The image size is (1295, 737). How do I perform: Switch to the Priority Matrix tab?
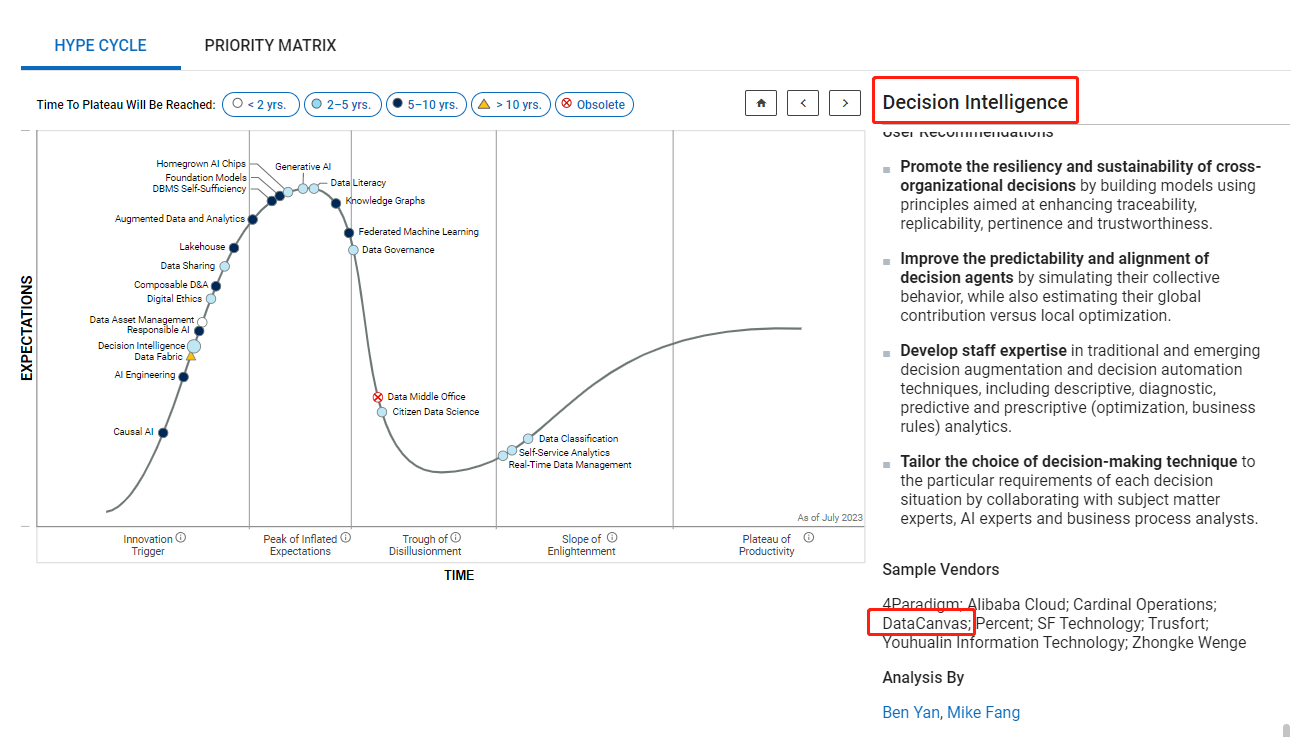270,45
